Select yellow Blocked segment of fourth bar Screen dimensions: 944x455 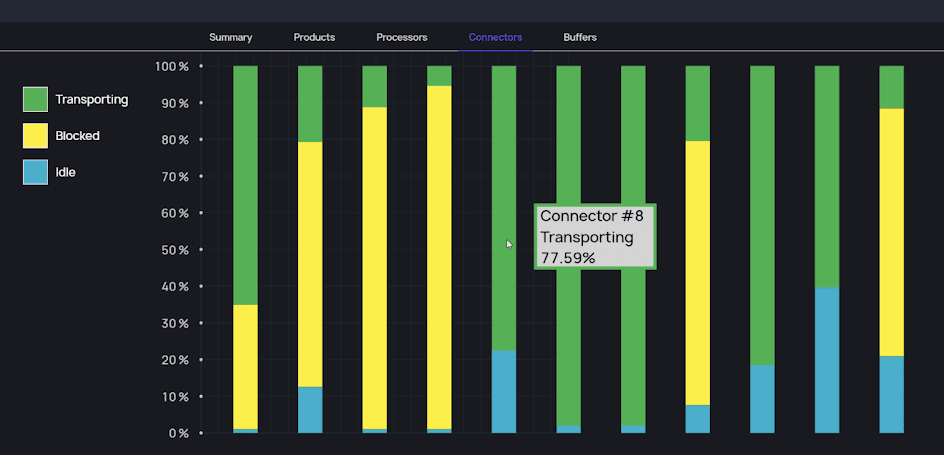tap(439, 258)
